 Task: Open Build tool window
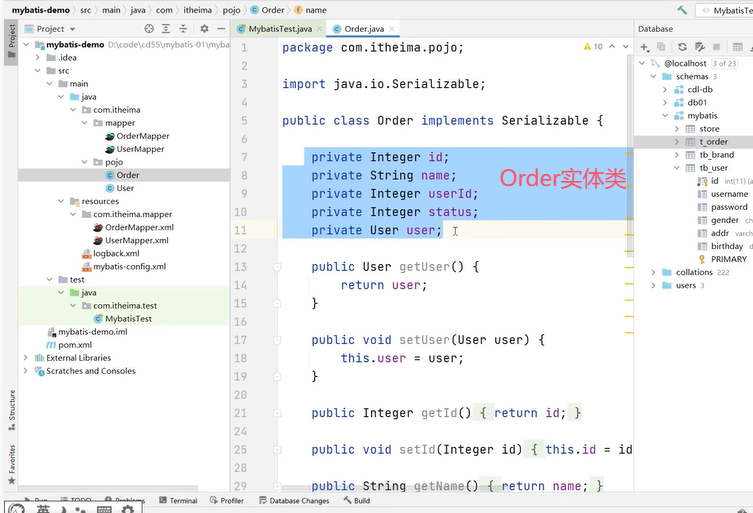tap(357, 501)
